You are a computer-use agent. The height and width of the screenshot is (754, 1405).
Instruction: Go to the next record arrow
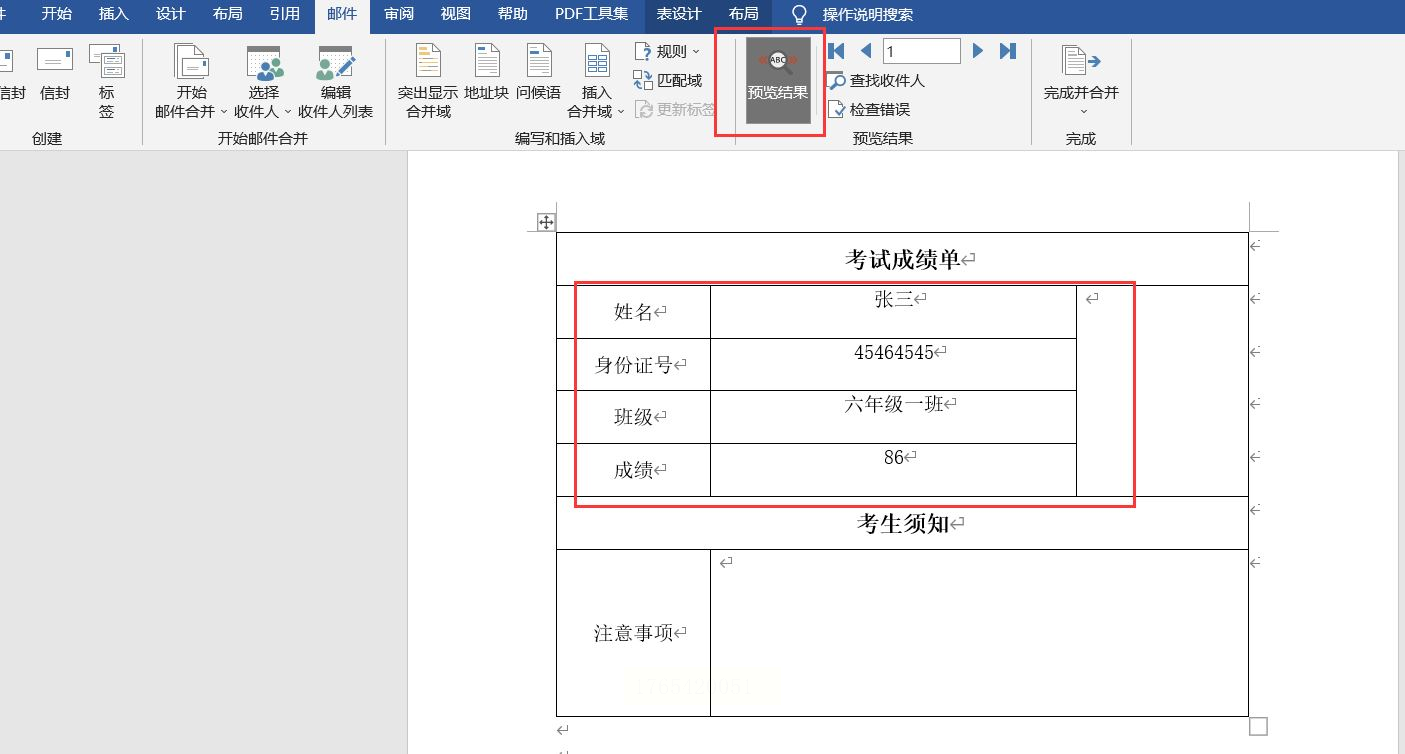[978, 51]
